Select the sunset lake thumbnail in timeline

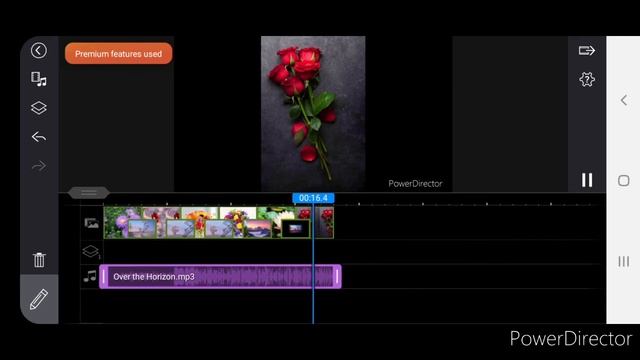pyautogui.click(x=258, y=229)
